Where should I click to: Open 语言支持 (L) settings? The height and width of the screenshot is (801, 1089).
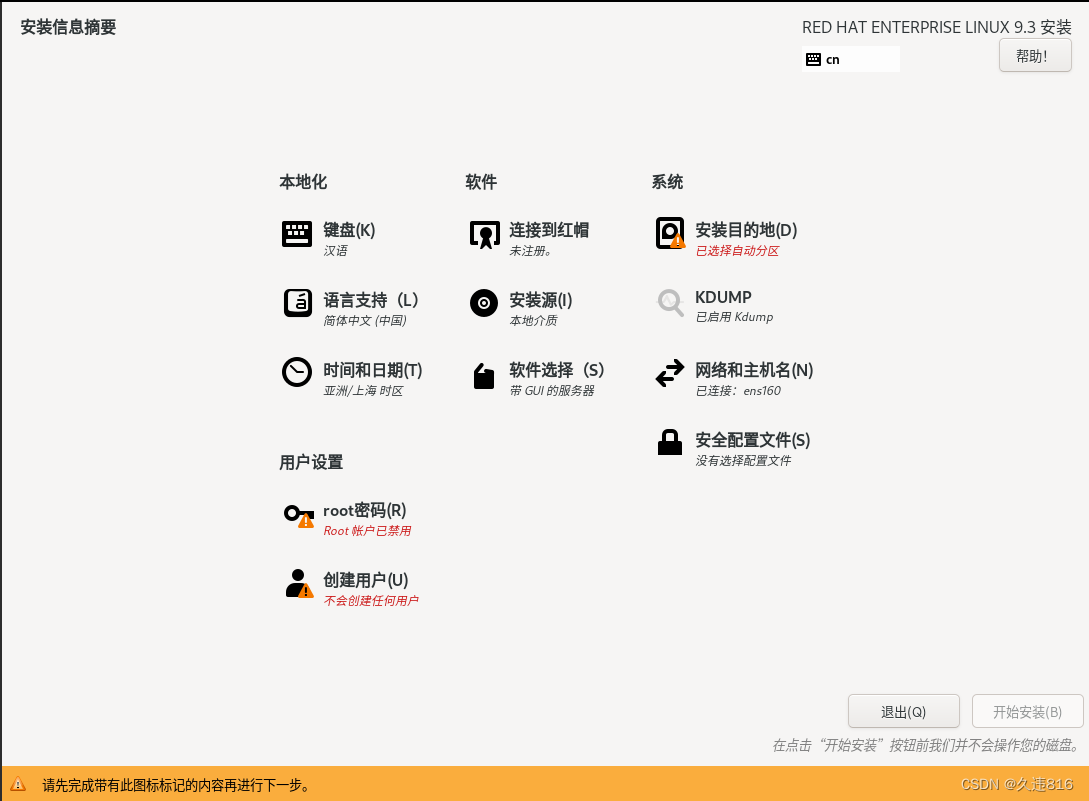pos(371,300)
